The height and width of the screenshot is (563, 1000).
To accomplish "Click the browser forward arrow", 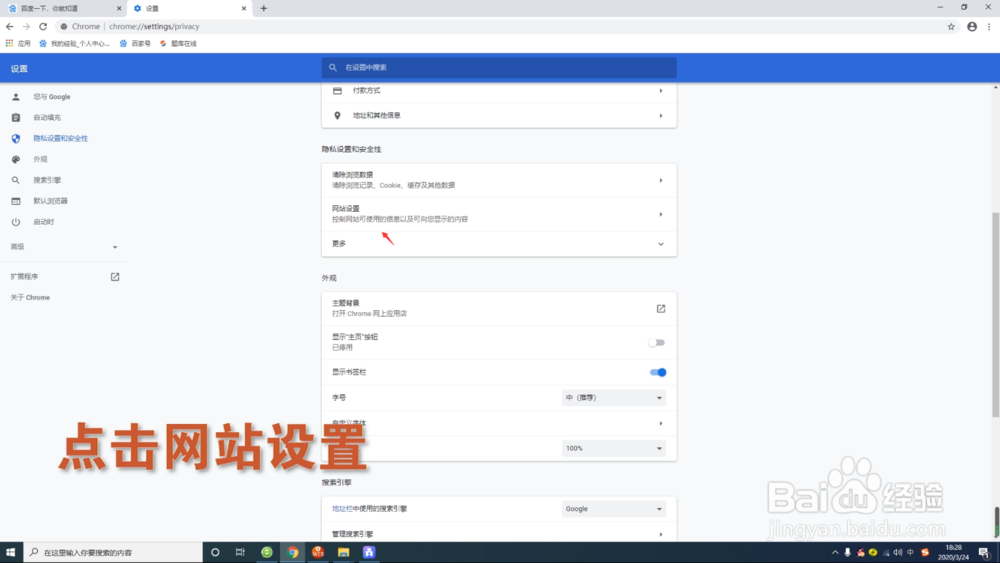I will coord(26,26).
